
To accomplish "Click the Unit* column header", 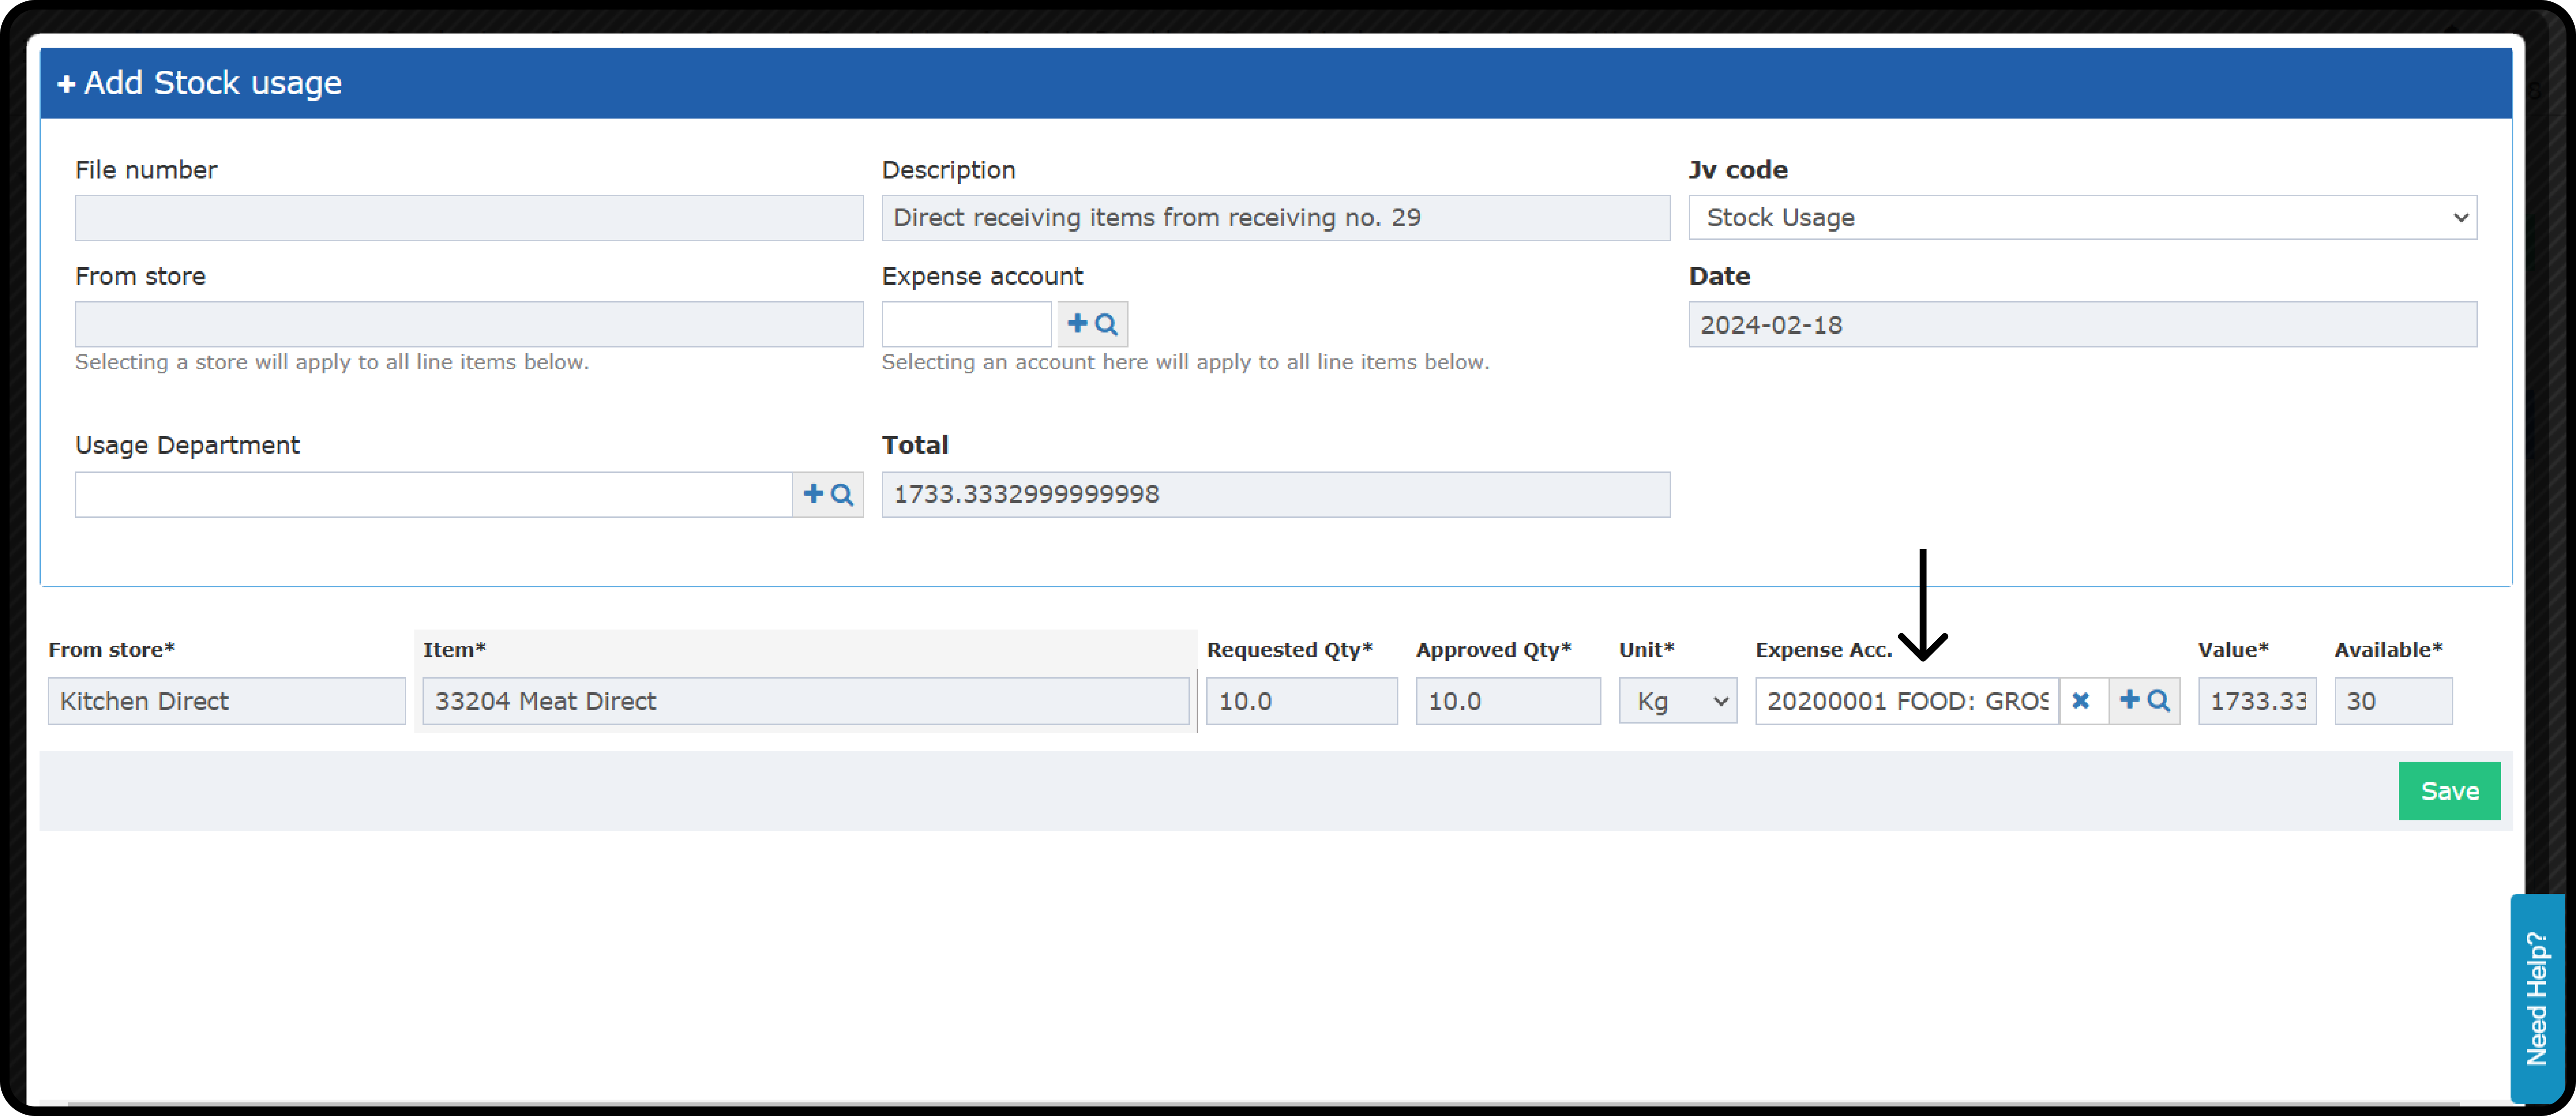I will pyautogui.click(x=1646, y=650).
